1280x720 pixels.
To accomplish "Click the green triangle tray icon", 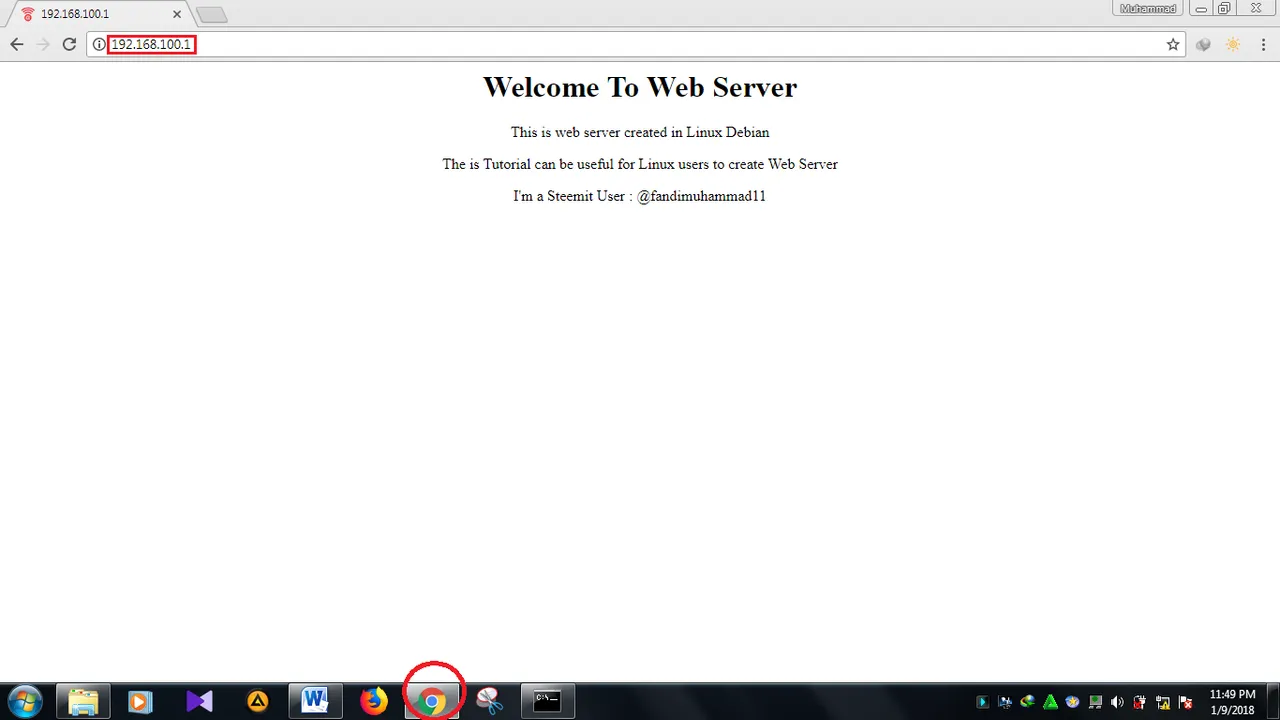I will [x=1050, y=702].
